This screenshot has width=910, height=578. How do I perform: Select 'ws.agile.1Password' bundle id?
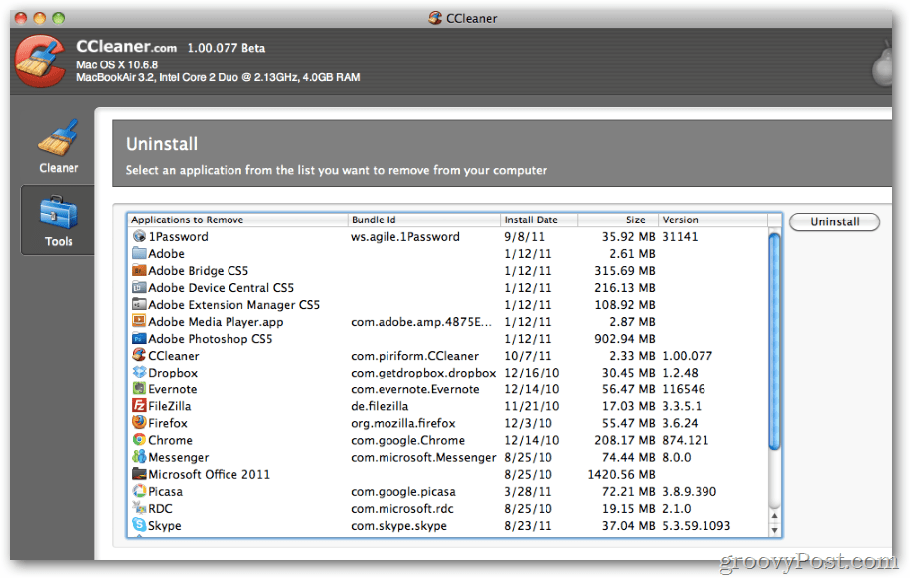point(405,237)
